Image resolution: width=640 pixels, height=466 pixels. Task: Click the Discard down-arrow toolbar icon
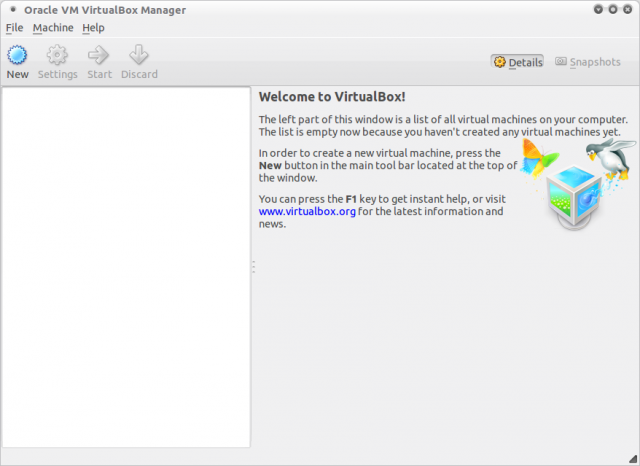pyautogui.click(x=139, y=55)
